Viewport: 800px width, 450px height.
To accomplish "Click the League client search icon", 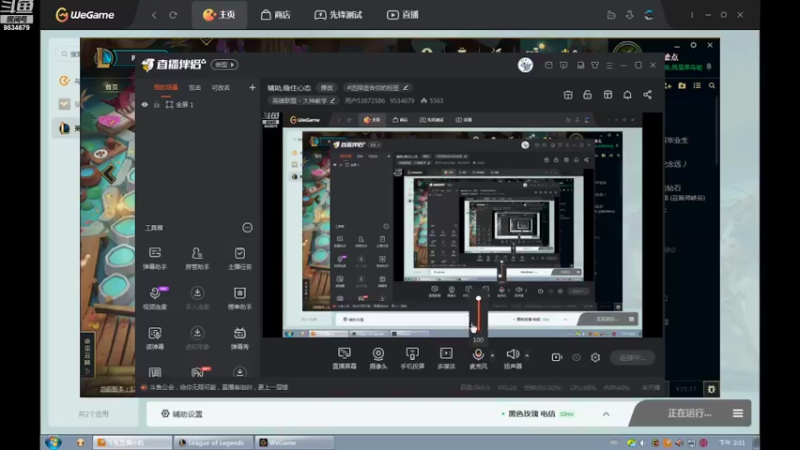I will point(712,86).
